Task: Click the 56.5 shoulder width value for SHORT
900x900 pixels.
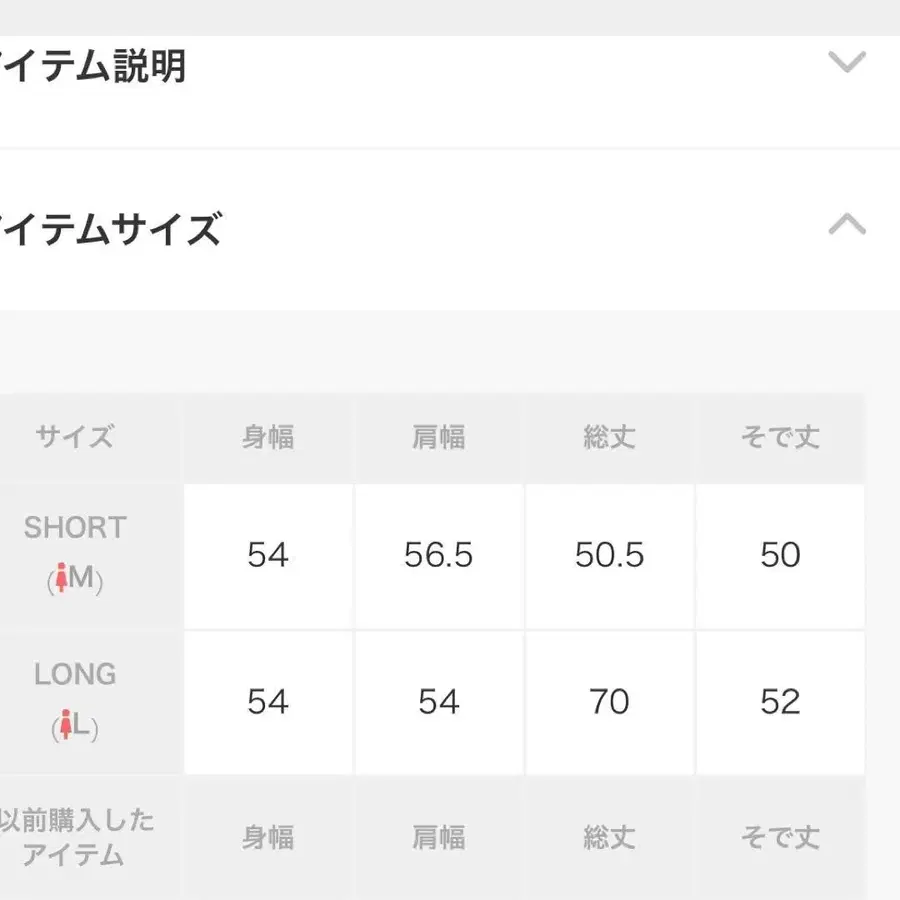Action: [x=437, y=556]
